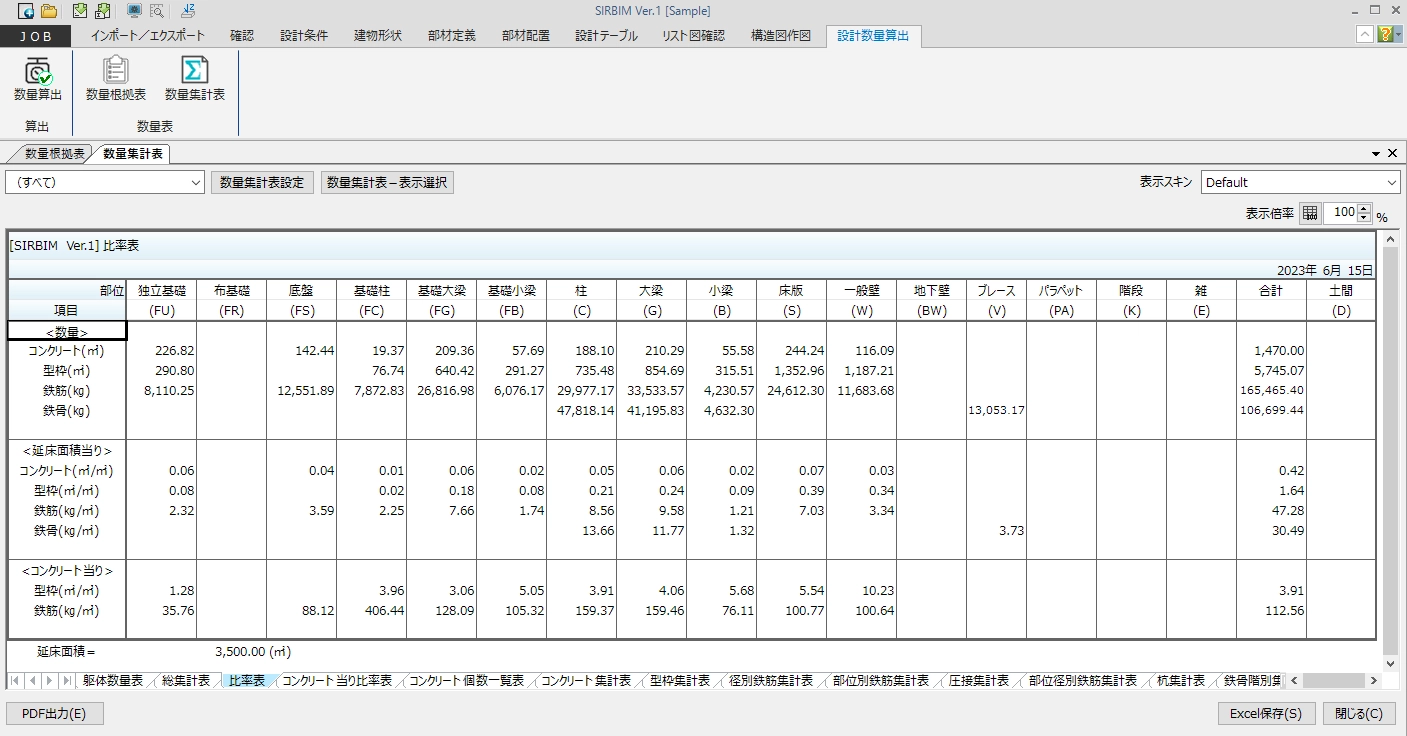Click the save icon with green arrow
Viewport: 1407px width, 736px height.
[80, 11]
